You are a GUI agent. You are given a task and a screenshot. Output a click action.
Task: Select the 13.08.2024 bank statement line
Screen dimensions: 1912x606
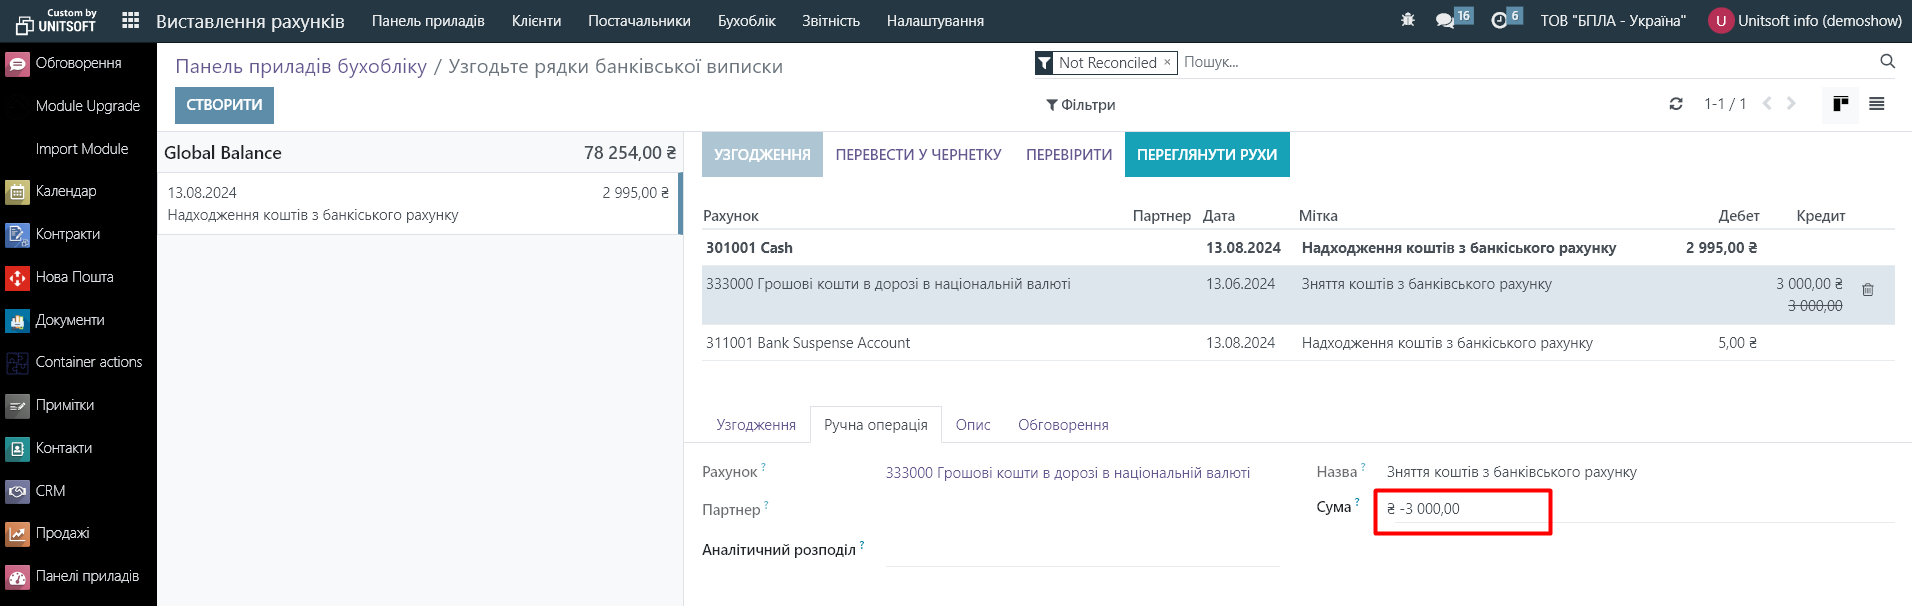point(418,204)
